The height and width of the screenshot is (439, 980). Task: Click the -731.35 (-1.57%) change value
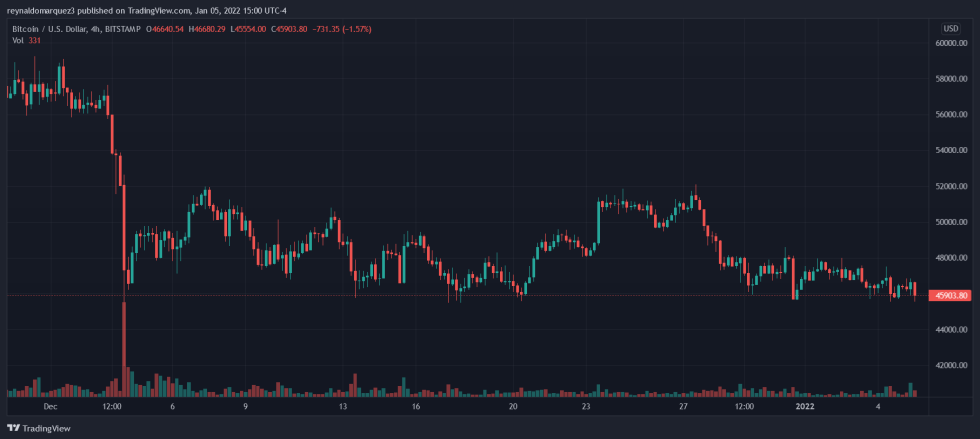tap(342, 29)
